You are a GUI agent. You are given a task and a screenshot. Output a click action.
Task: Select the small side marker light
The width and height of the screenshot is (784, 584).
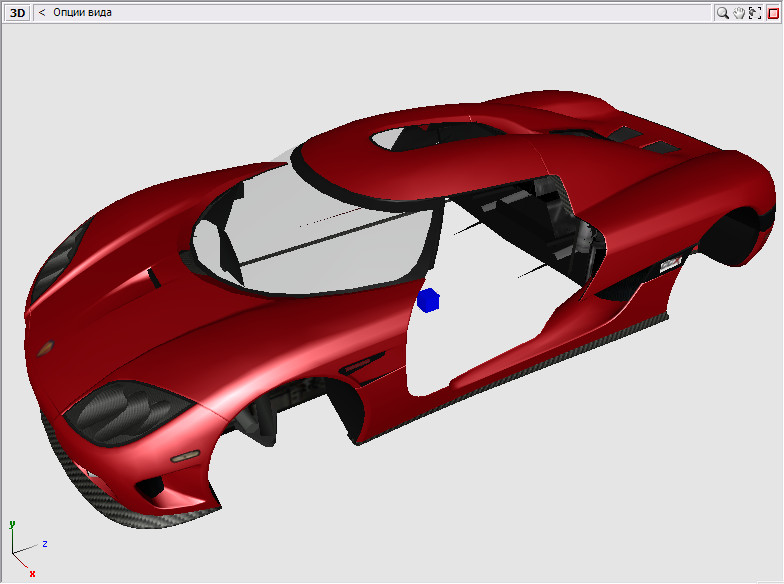click(x=184, y=456)
